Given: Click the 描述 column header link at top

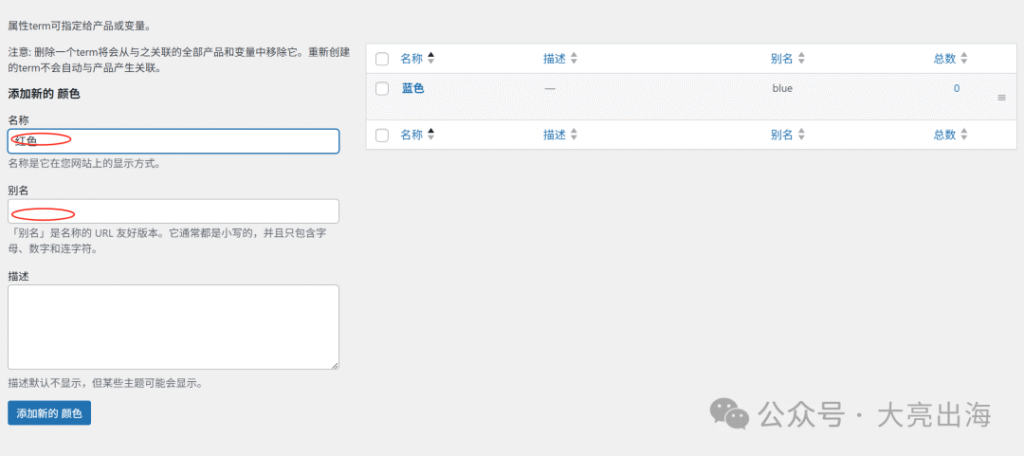Looking at the screenshot, I should point(554,59).
